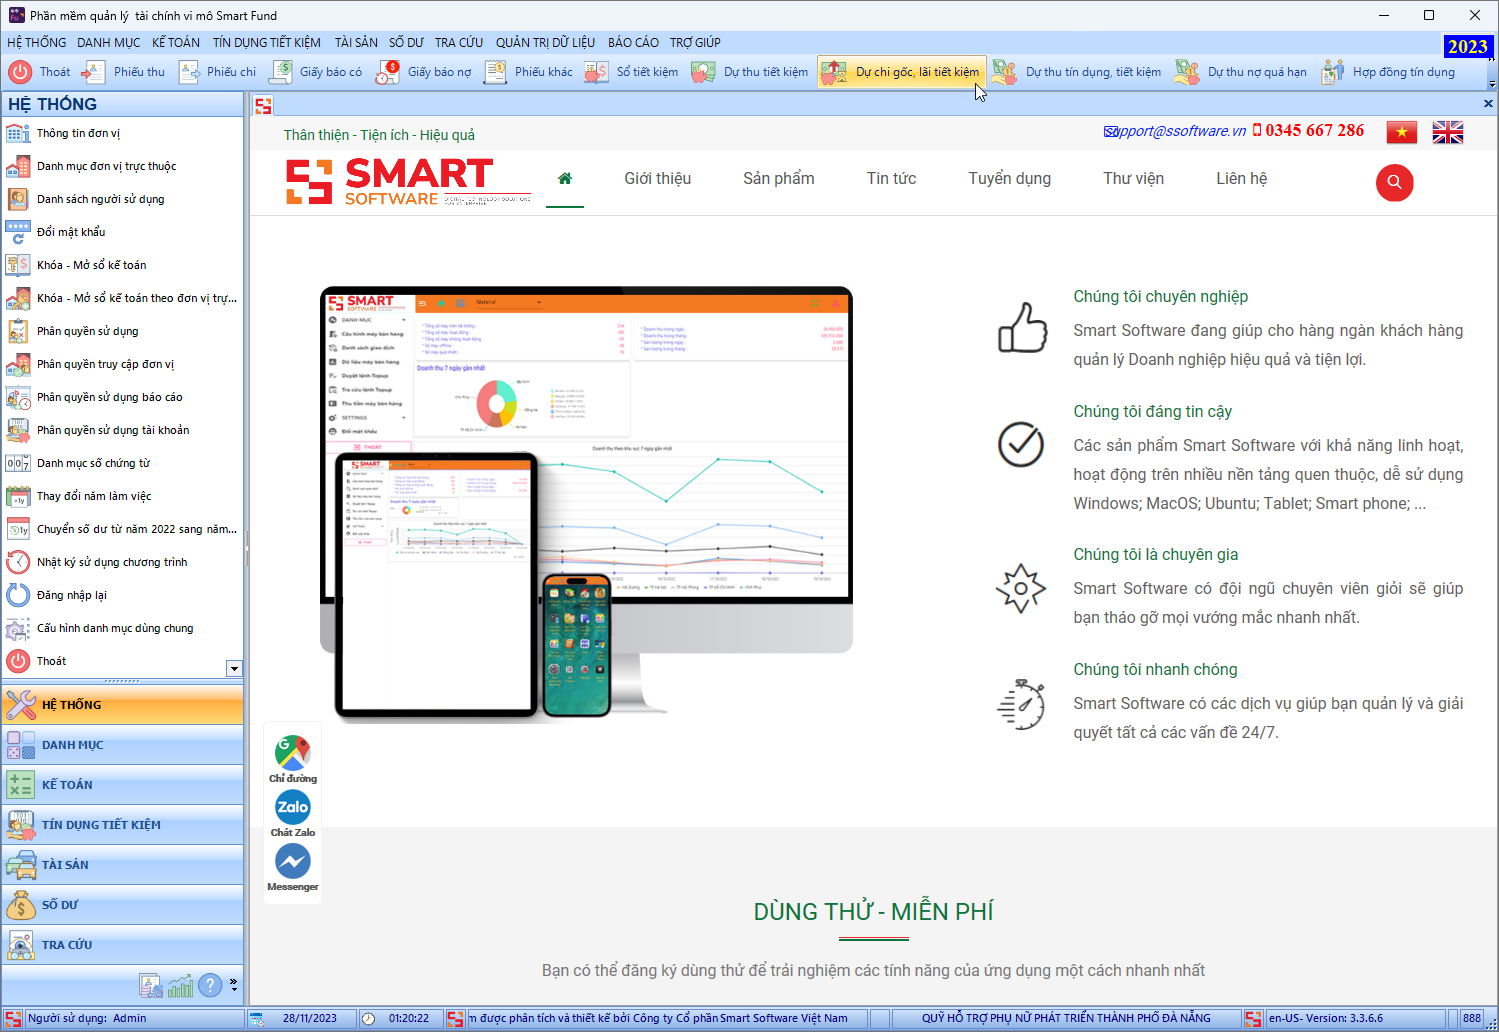The image size is (1499, 1032).
Task: Open Danh mục số chứng từ
Action: pos(122,463)
